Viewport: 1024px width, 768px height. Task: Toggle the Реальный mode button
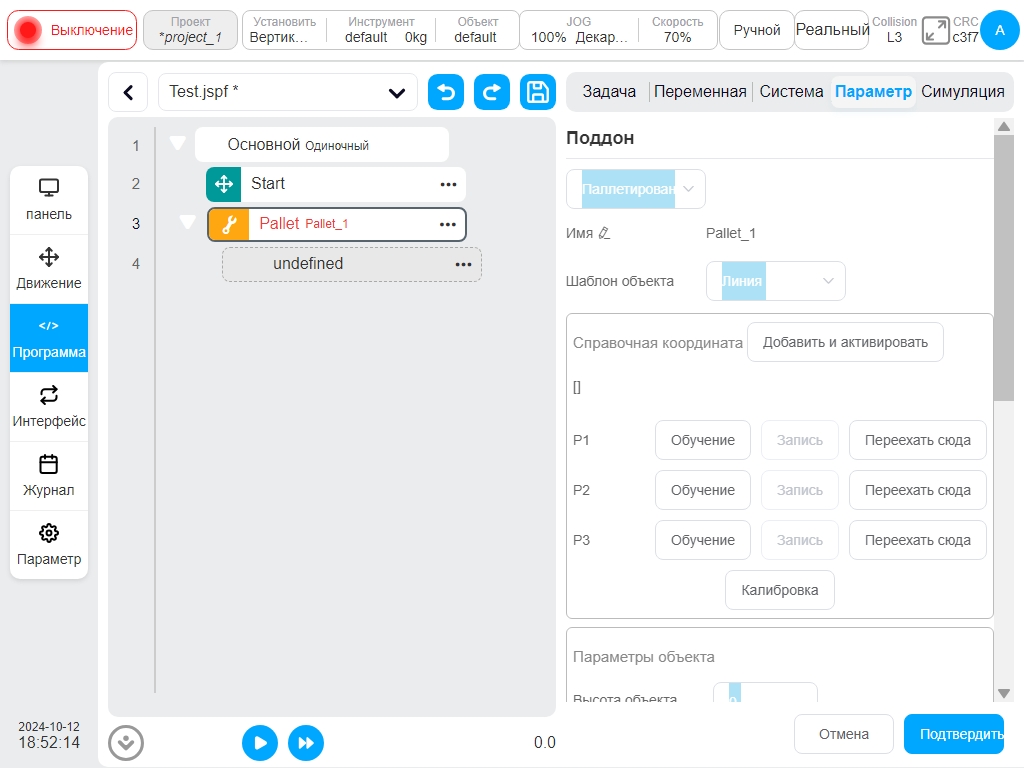pyautogui.click(x=832, y=30)
